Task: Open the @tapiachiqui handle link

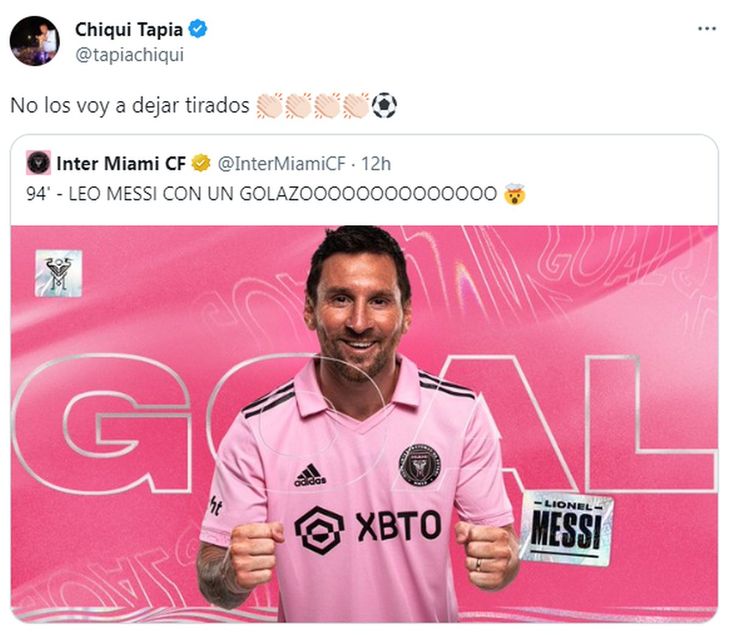Action: coord(129,55)
